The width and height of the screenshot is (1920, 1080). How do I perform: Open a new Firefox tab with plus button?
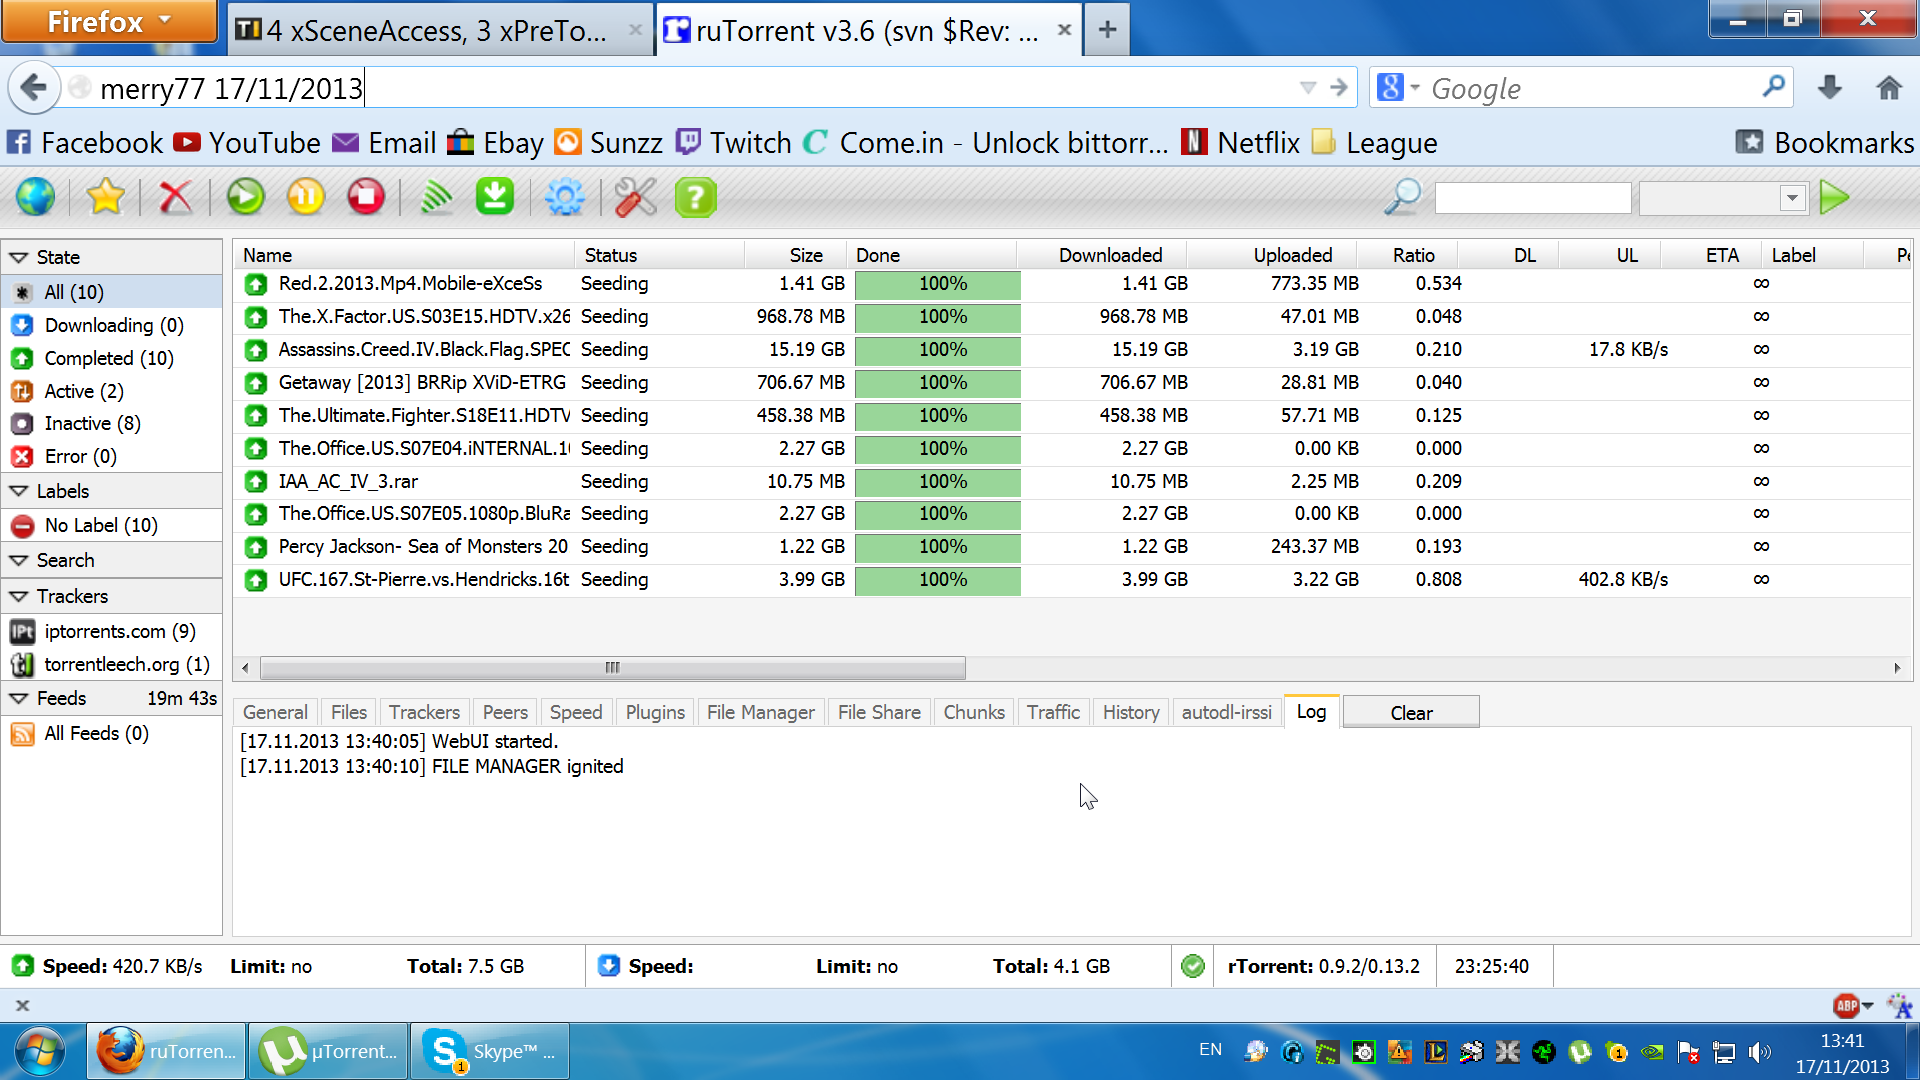[x=1107, y=30]
